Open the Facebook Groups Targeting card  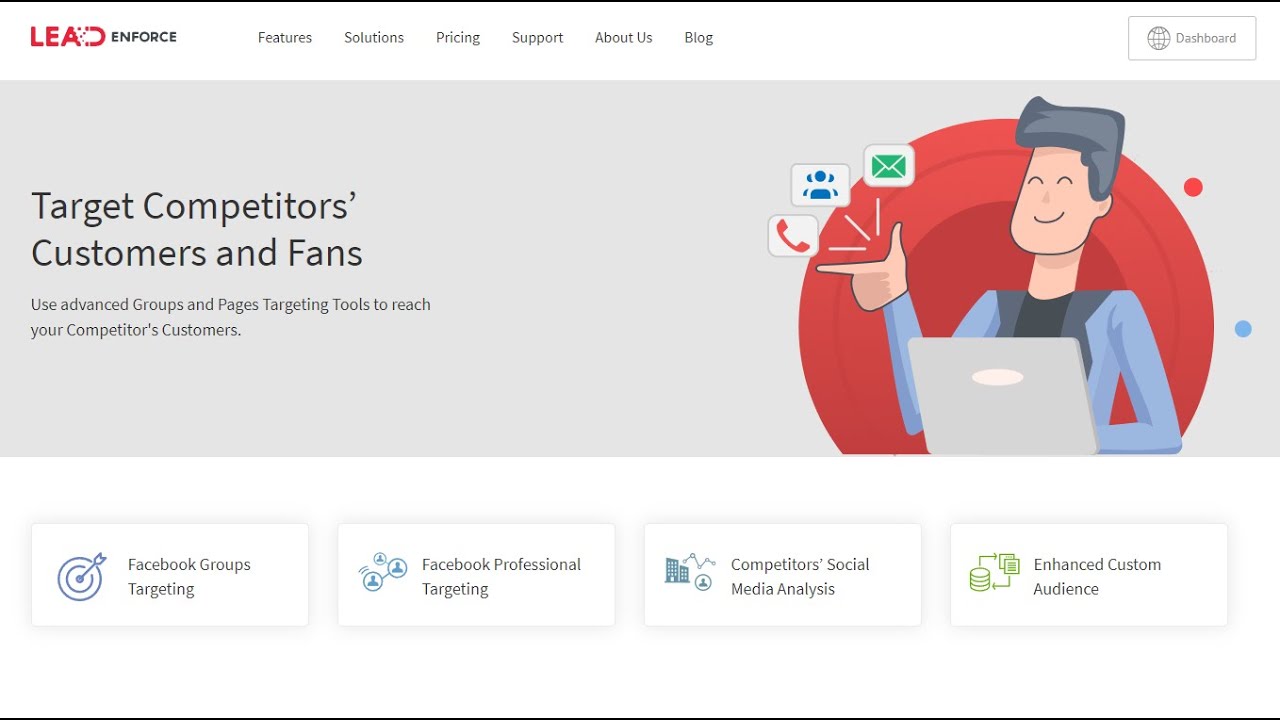[169, 574]
